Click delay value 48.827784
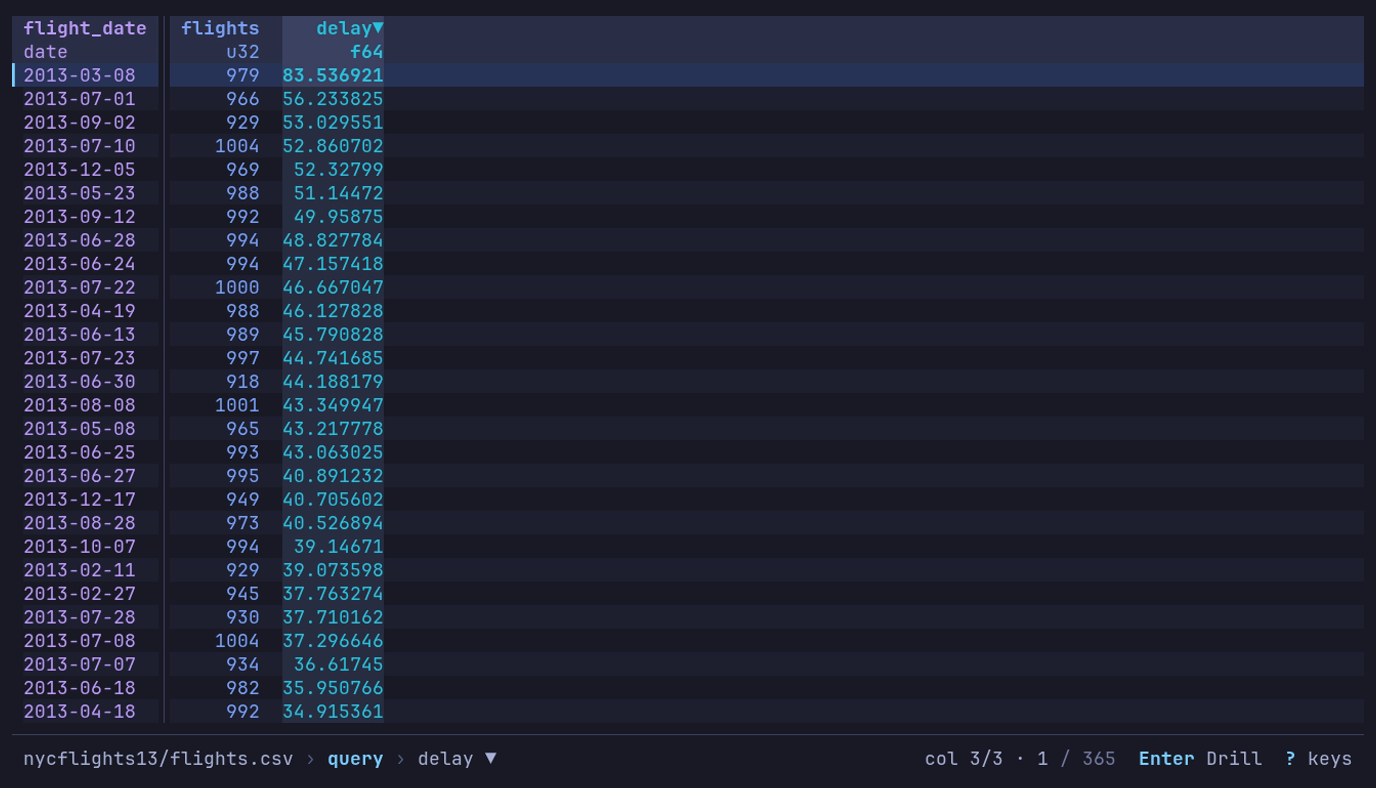Screen dimensions: 1376x788 (x=333, y=240)
